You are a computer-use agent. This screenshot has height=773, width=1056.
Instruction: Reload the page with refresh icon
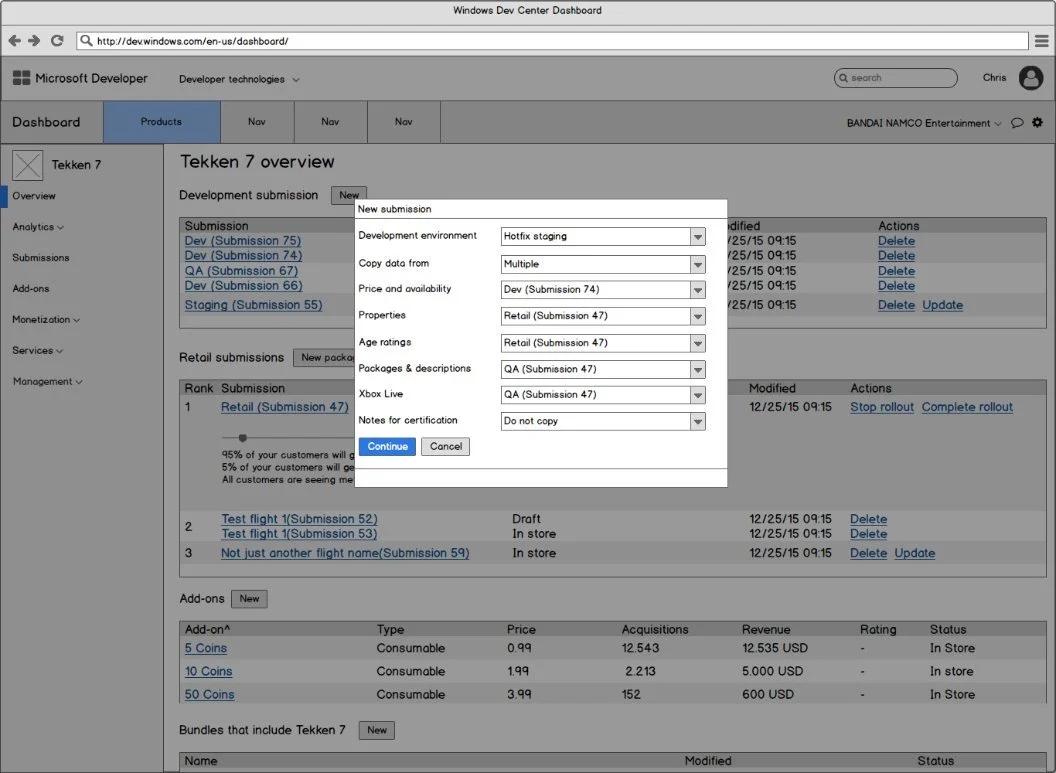click(x=57, y=41)
